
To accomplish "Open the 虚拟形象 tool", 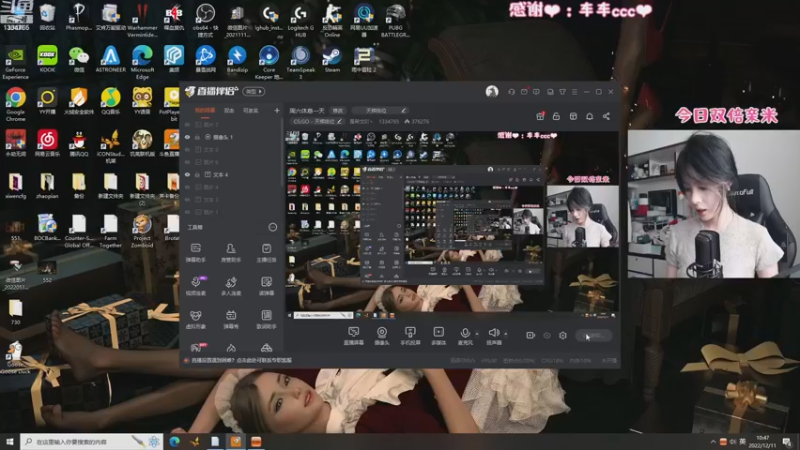I will pos(195,319).
